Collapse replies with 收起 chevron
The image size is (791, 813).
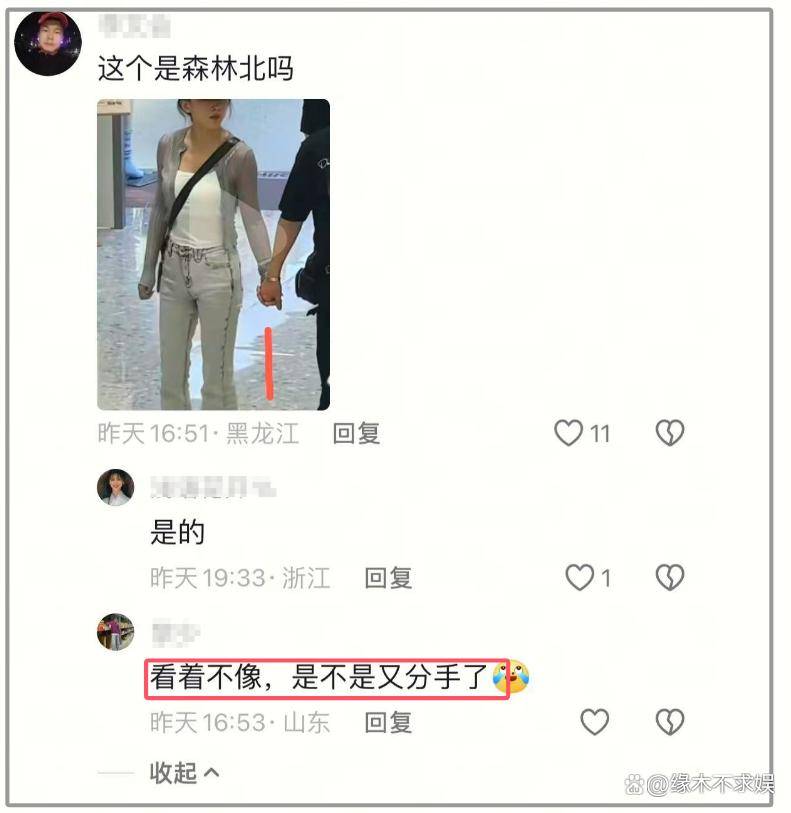point(184,773)
